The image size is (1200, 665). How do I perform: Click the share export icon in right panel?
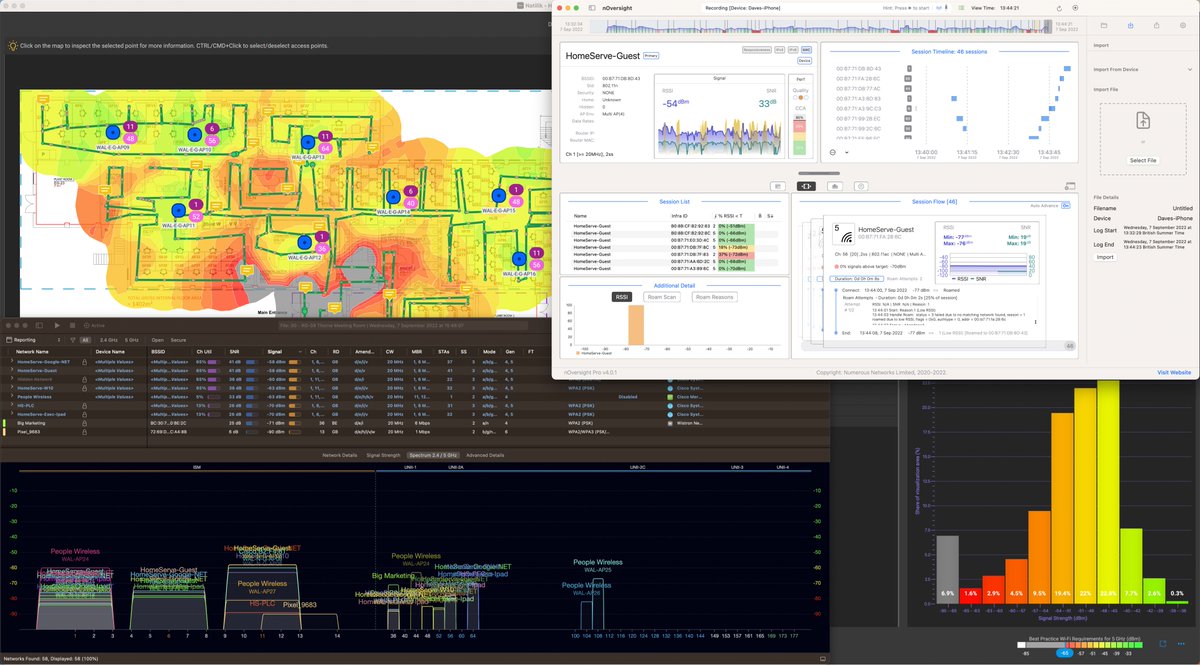(1156, 25)
